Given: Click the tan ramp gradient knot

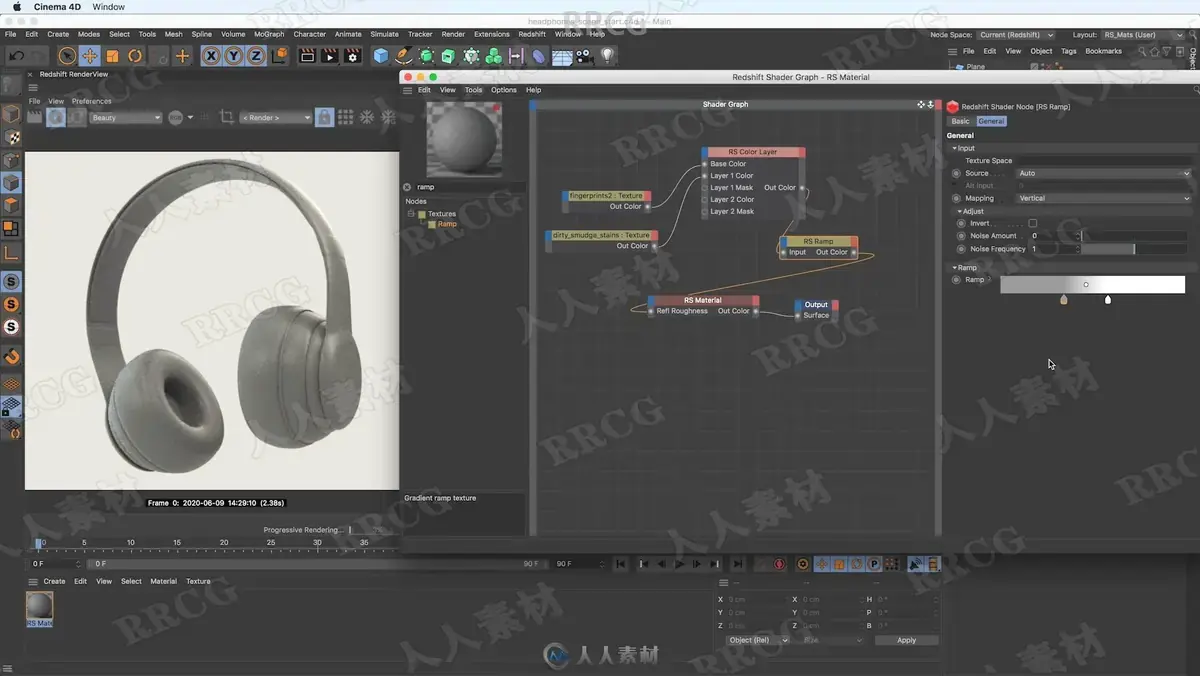Looking at the screenshot, I should click(1064, 299).
